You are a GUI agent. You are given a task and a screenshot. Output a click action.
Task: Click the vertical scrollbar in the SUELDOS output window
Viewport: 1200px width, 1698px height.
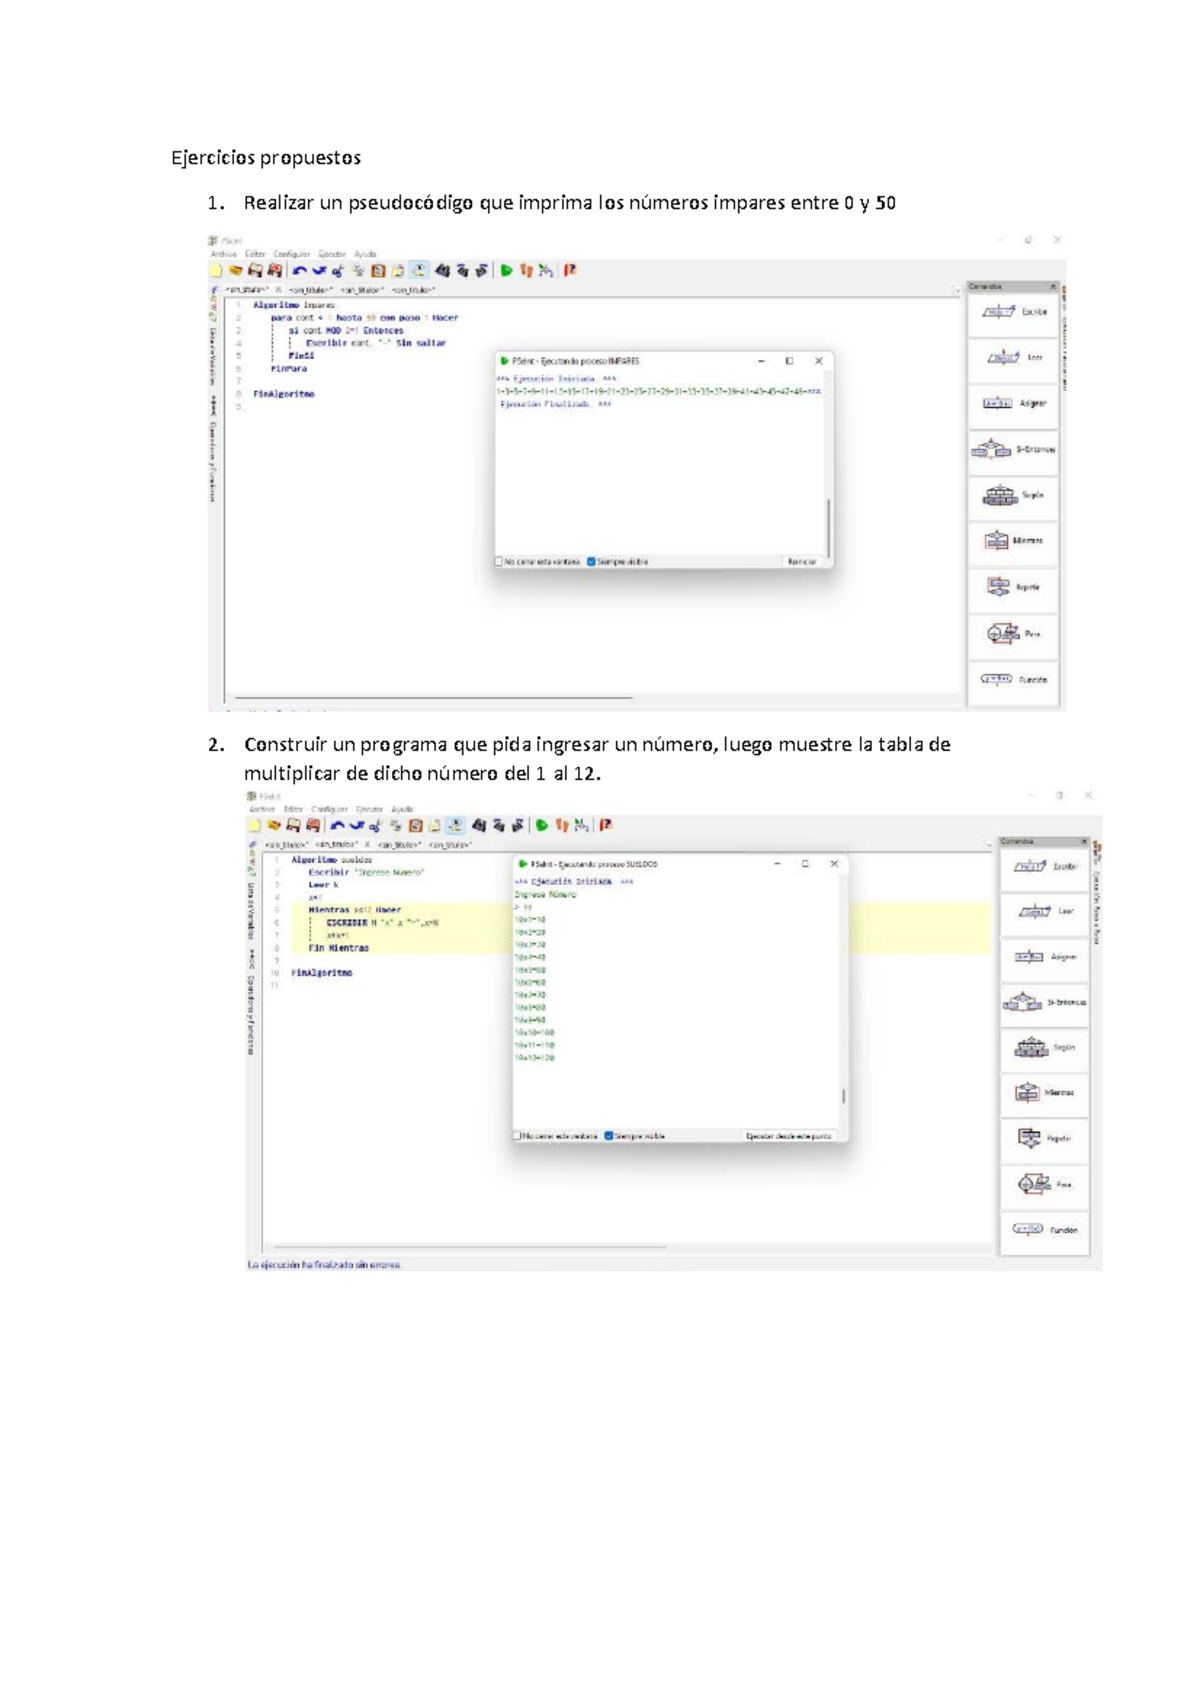tap(844, 1096)
